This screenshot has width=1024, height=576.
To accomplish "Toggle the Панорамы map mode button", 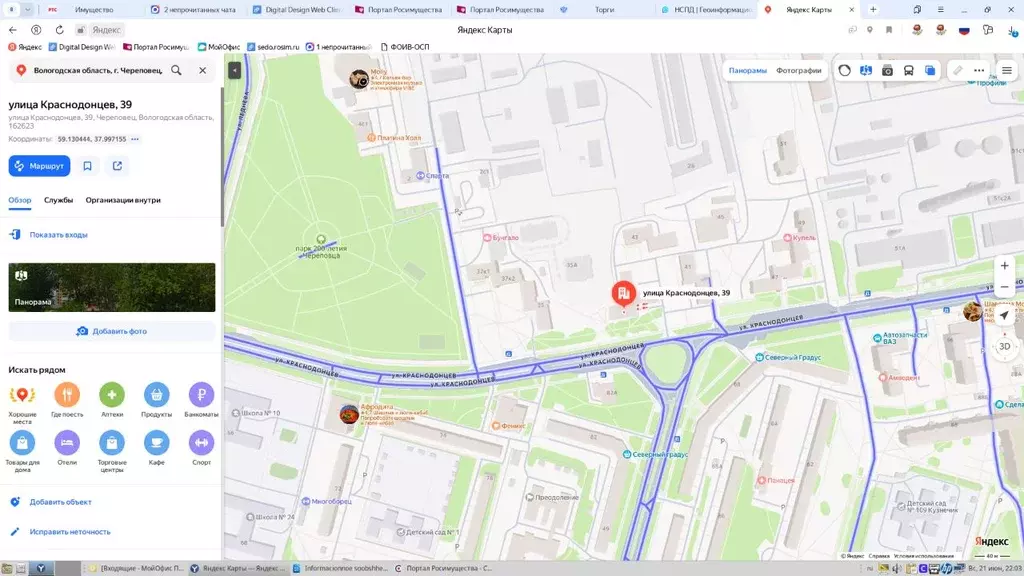I will click(x=748, y=70).
